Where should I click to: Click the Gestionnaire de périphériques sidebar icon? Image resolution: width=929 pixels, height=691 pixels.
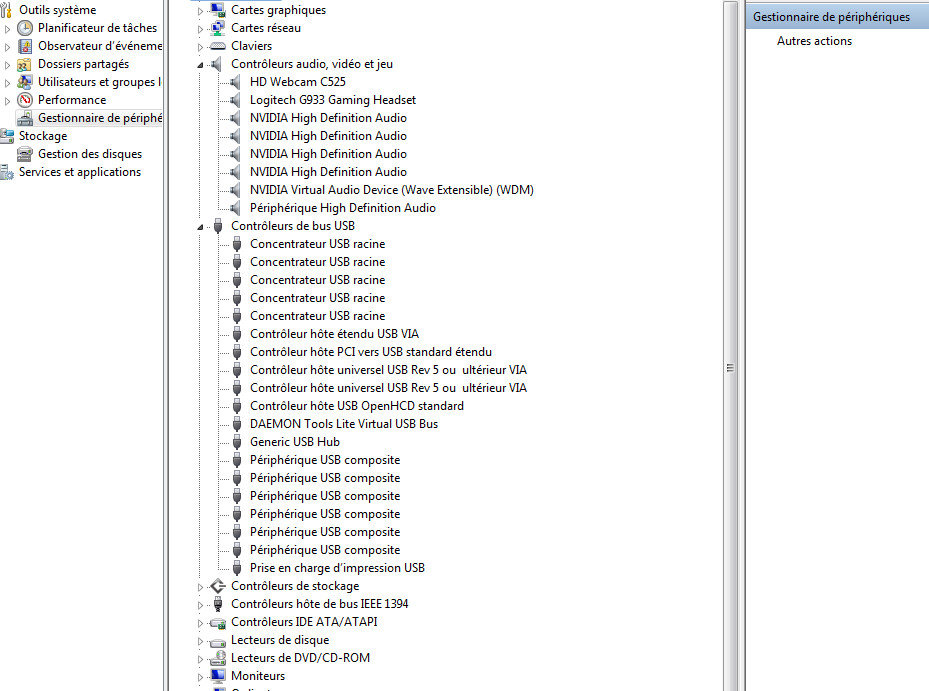(x=25, y=118)
